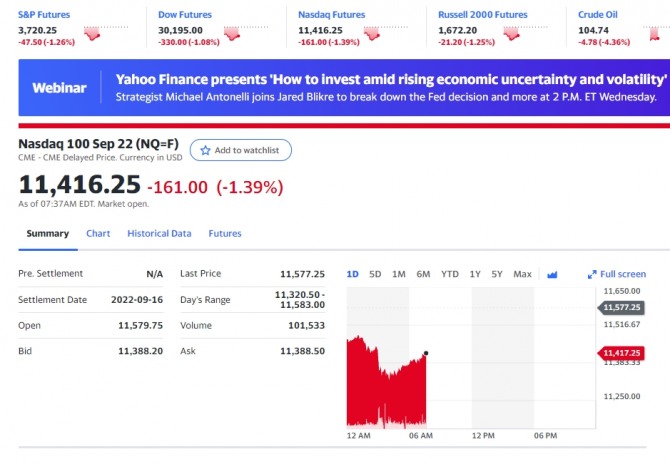Viewport: 670px width, 464px height.
Task: Select the 1D chart range
Action: (352, 274)
